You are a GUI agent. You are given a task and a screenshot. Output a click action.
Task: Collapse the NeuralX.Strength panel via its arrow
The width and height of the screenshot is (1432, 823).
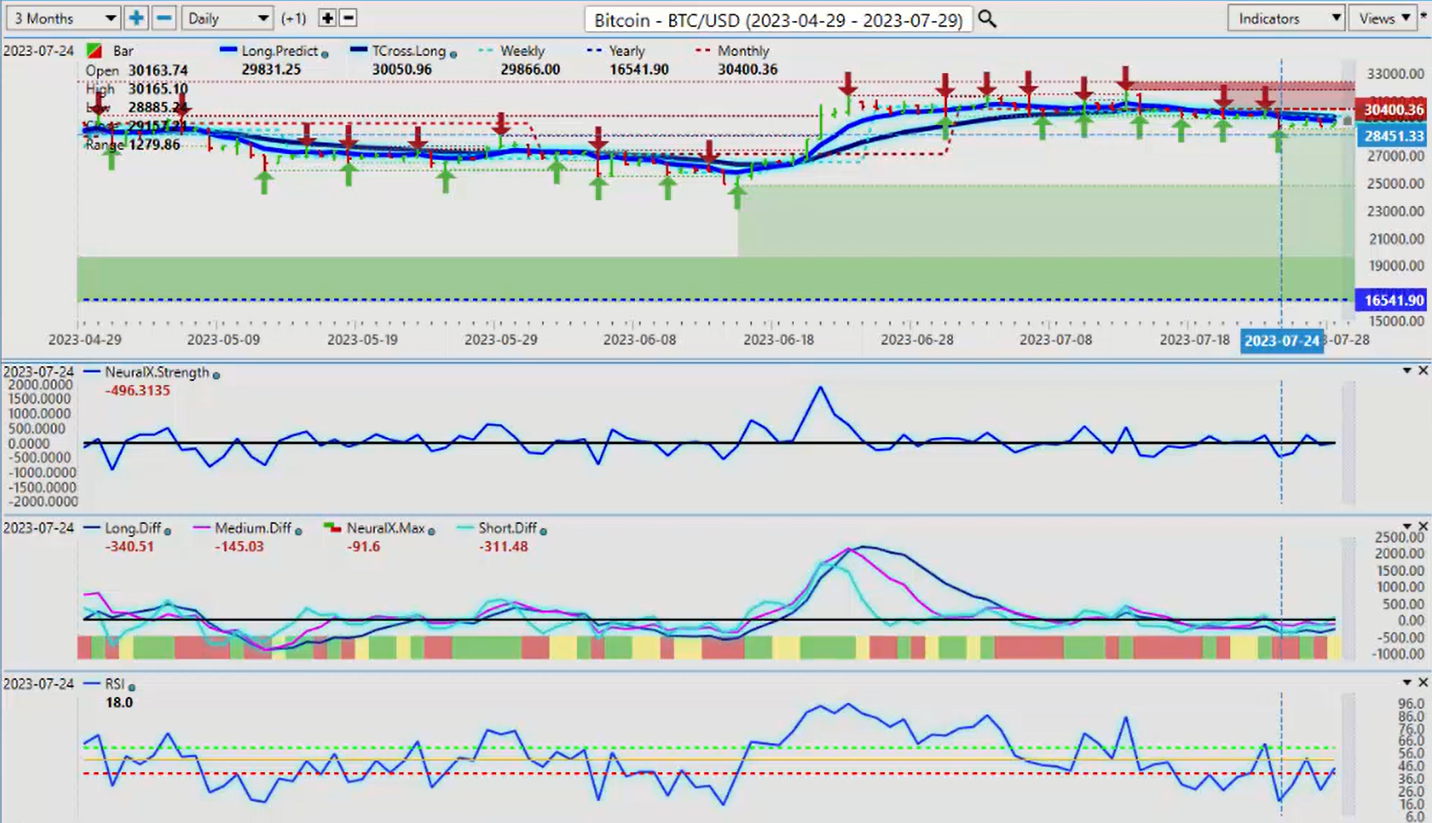(1406, 371)
